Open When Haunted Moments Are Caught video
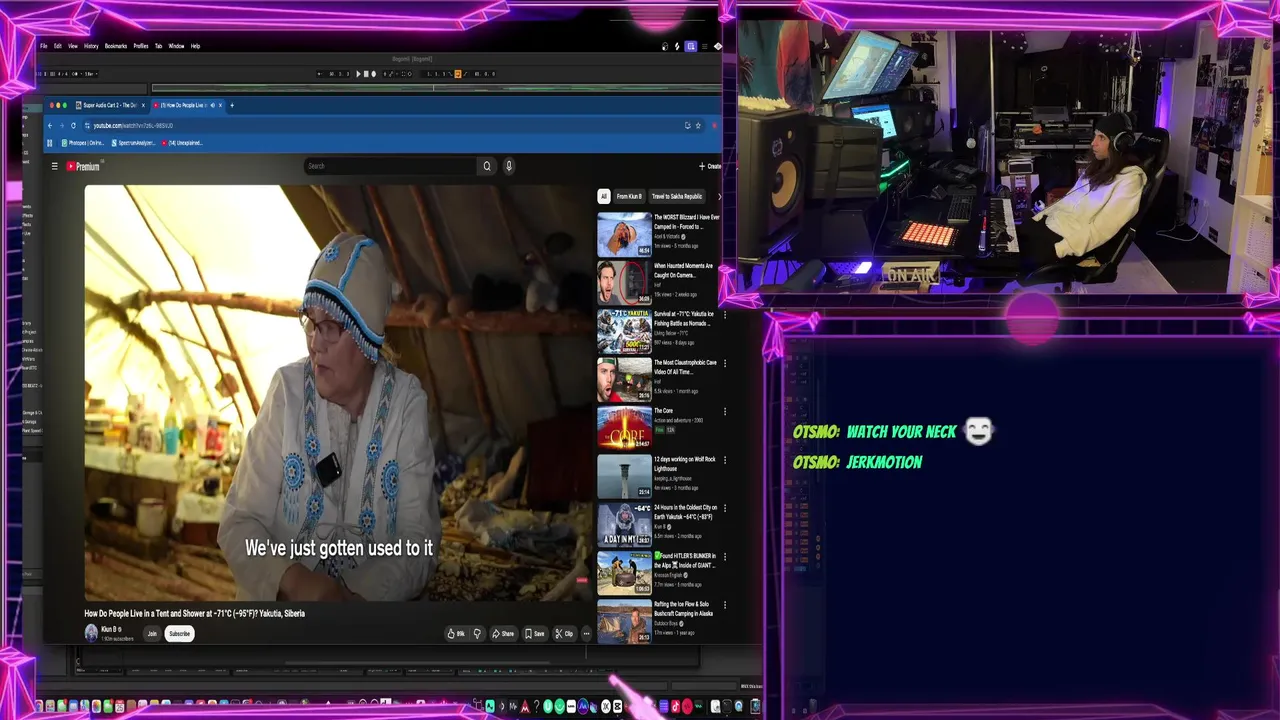The image size is (1280, 720). coord(625,283)
